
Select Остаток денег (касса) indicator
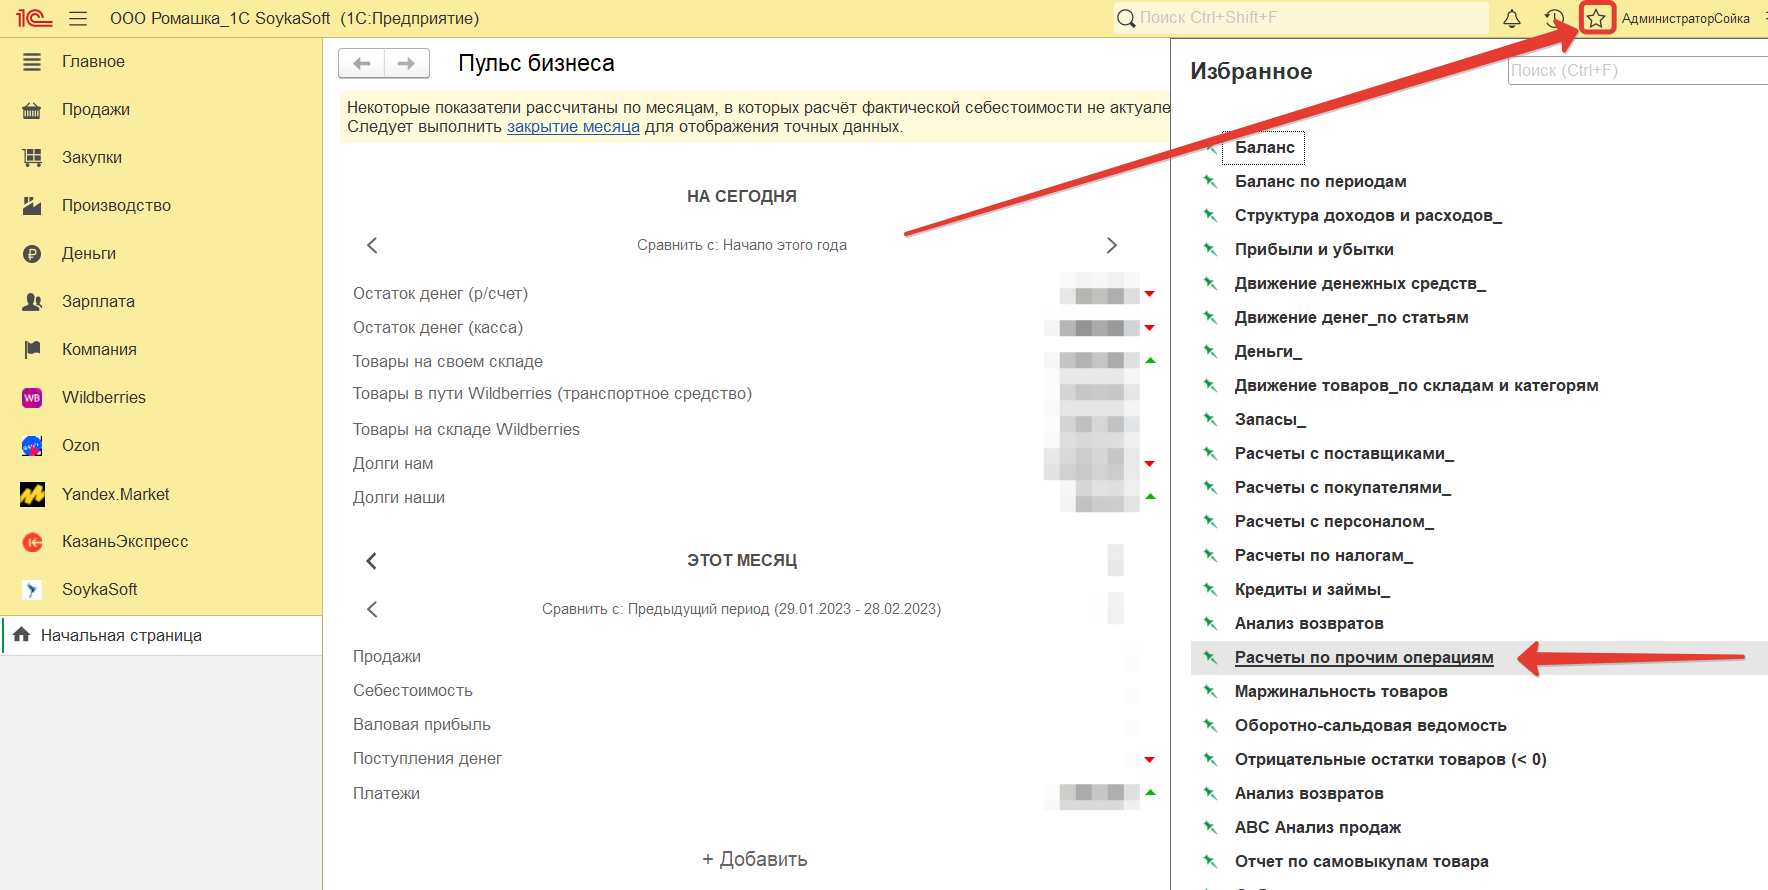coord(438,328)
